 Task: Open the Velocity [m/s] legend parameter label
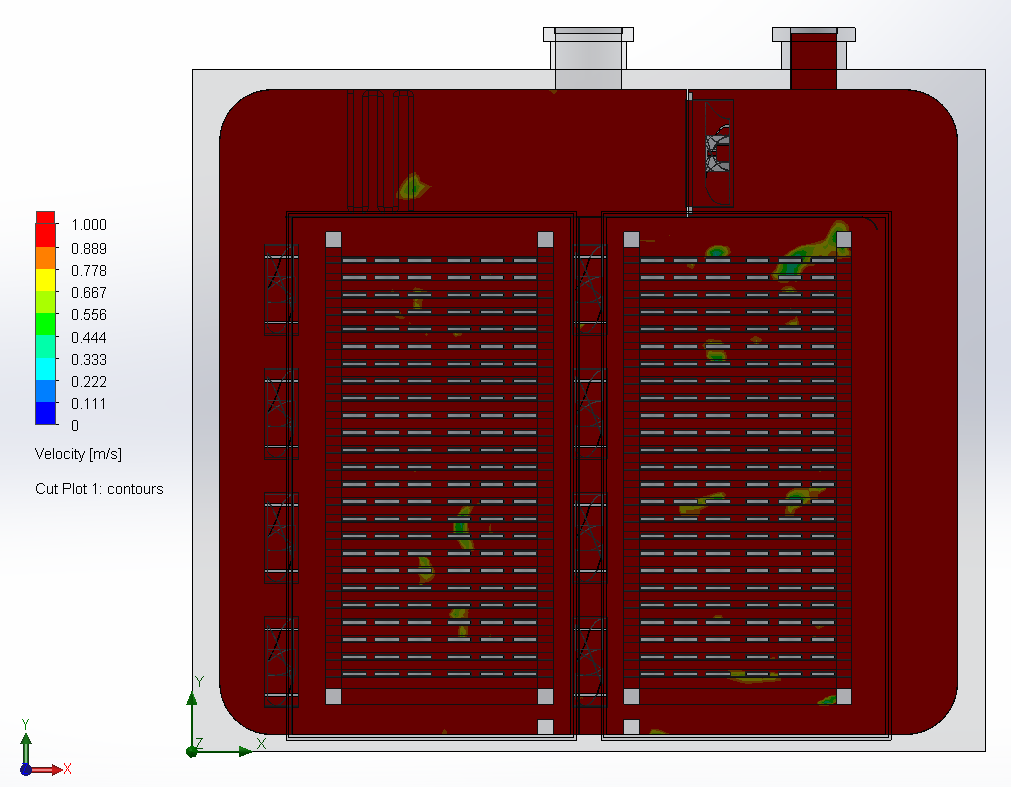(78, 454)
